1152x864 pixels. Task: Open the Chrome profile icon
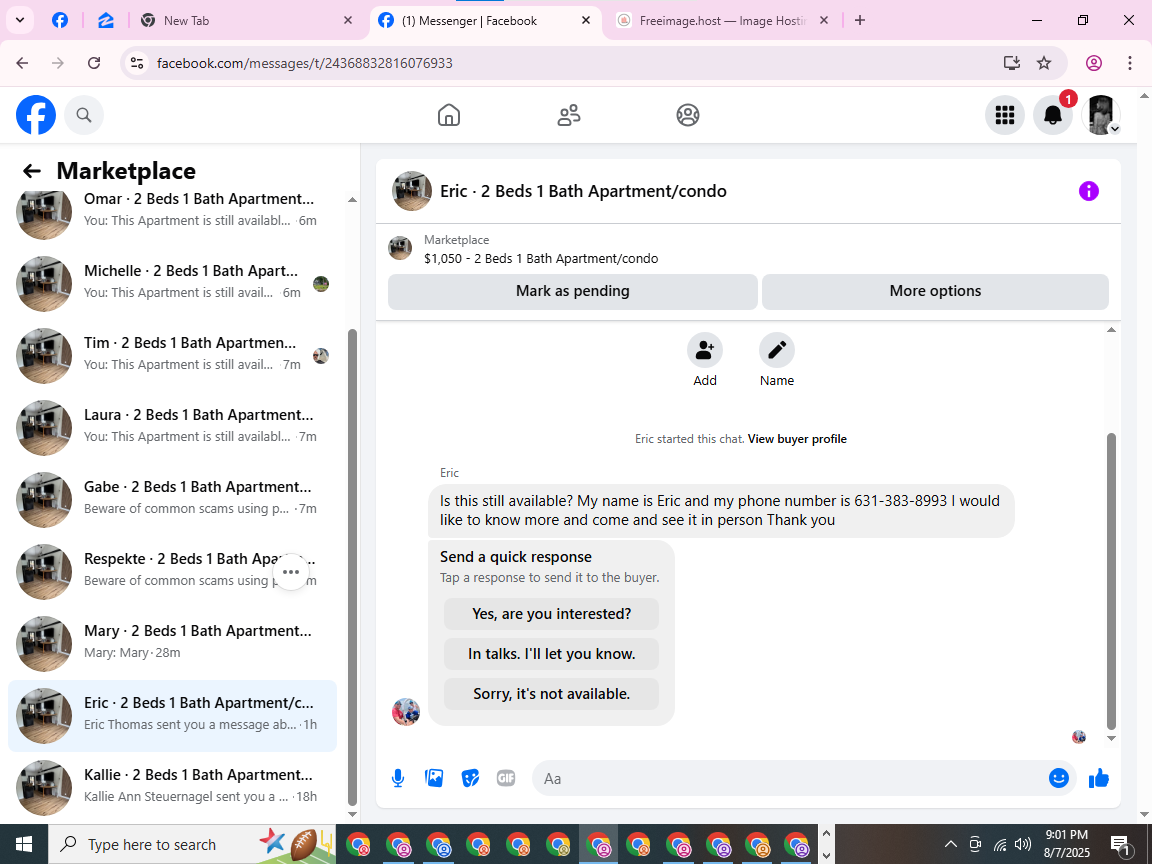(x=1094, y=63)
